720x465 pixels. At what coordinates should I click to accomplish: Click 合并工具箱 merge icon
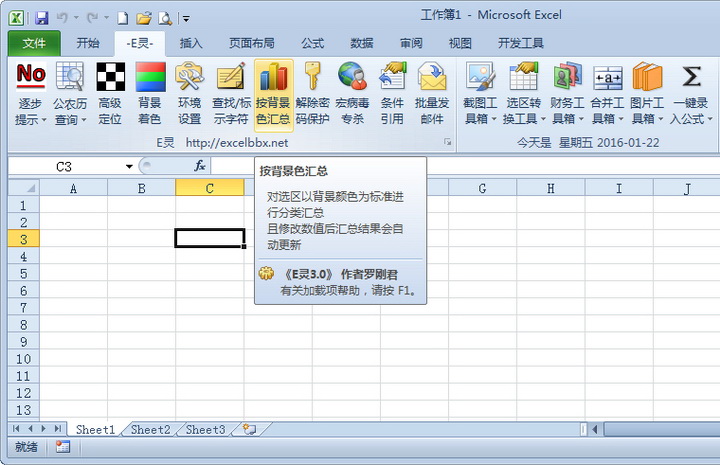pos(607,77)
